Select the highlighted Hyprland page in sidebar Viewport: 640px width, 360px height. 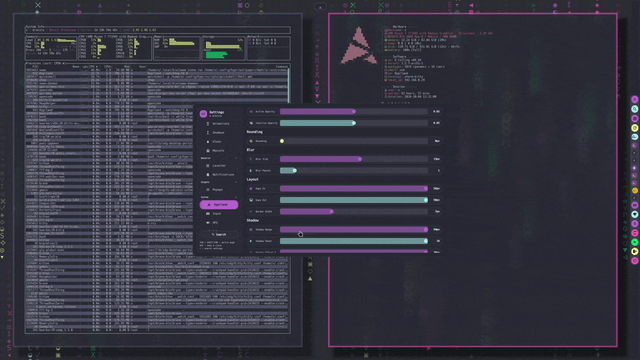(x=219, y=204)
